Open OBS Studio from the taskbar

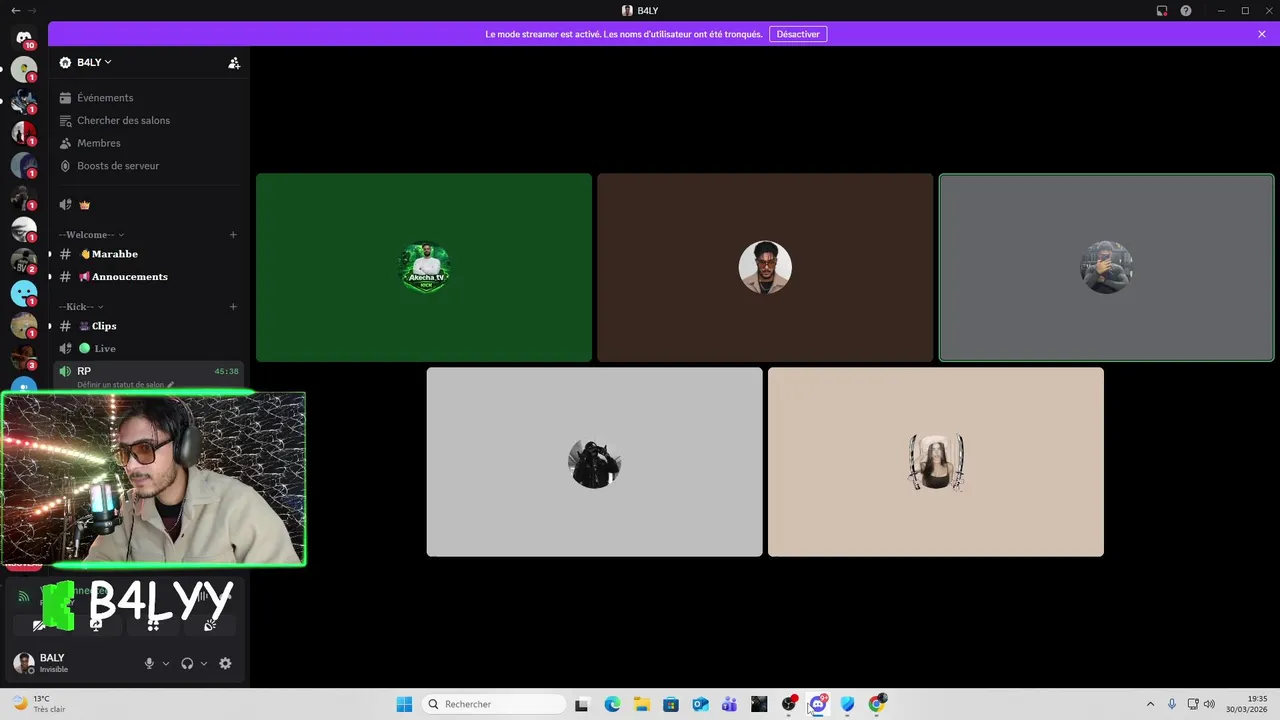pyautogui.click(x=789, y=704)
